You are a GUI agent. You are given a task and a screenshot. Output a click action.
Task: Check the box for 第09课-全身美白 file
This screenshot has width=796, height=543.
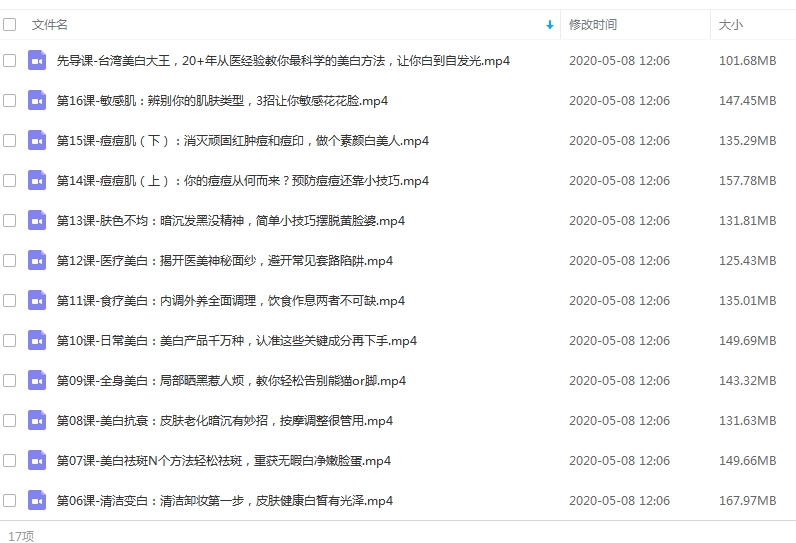(x=10, y=381)
